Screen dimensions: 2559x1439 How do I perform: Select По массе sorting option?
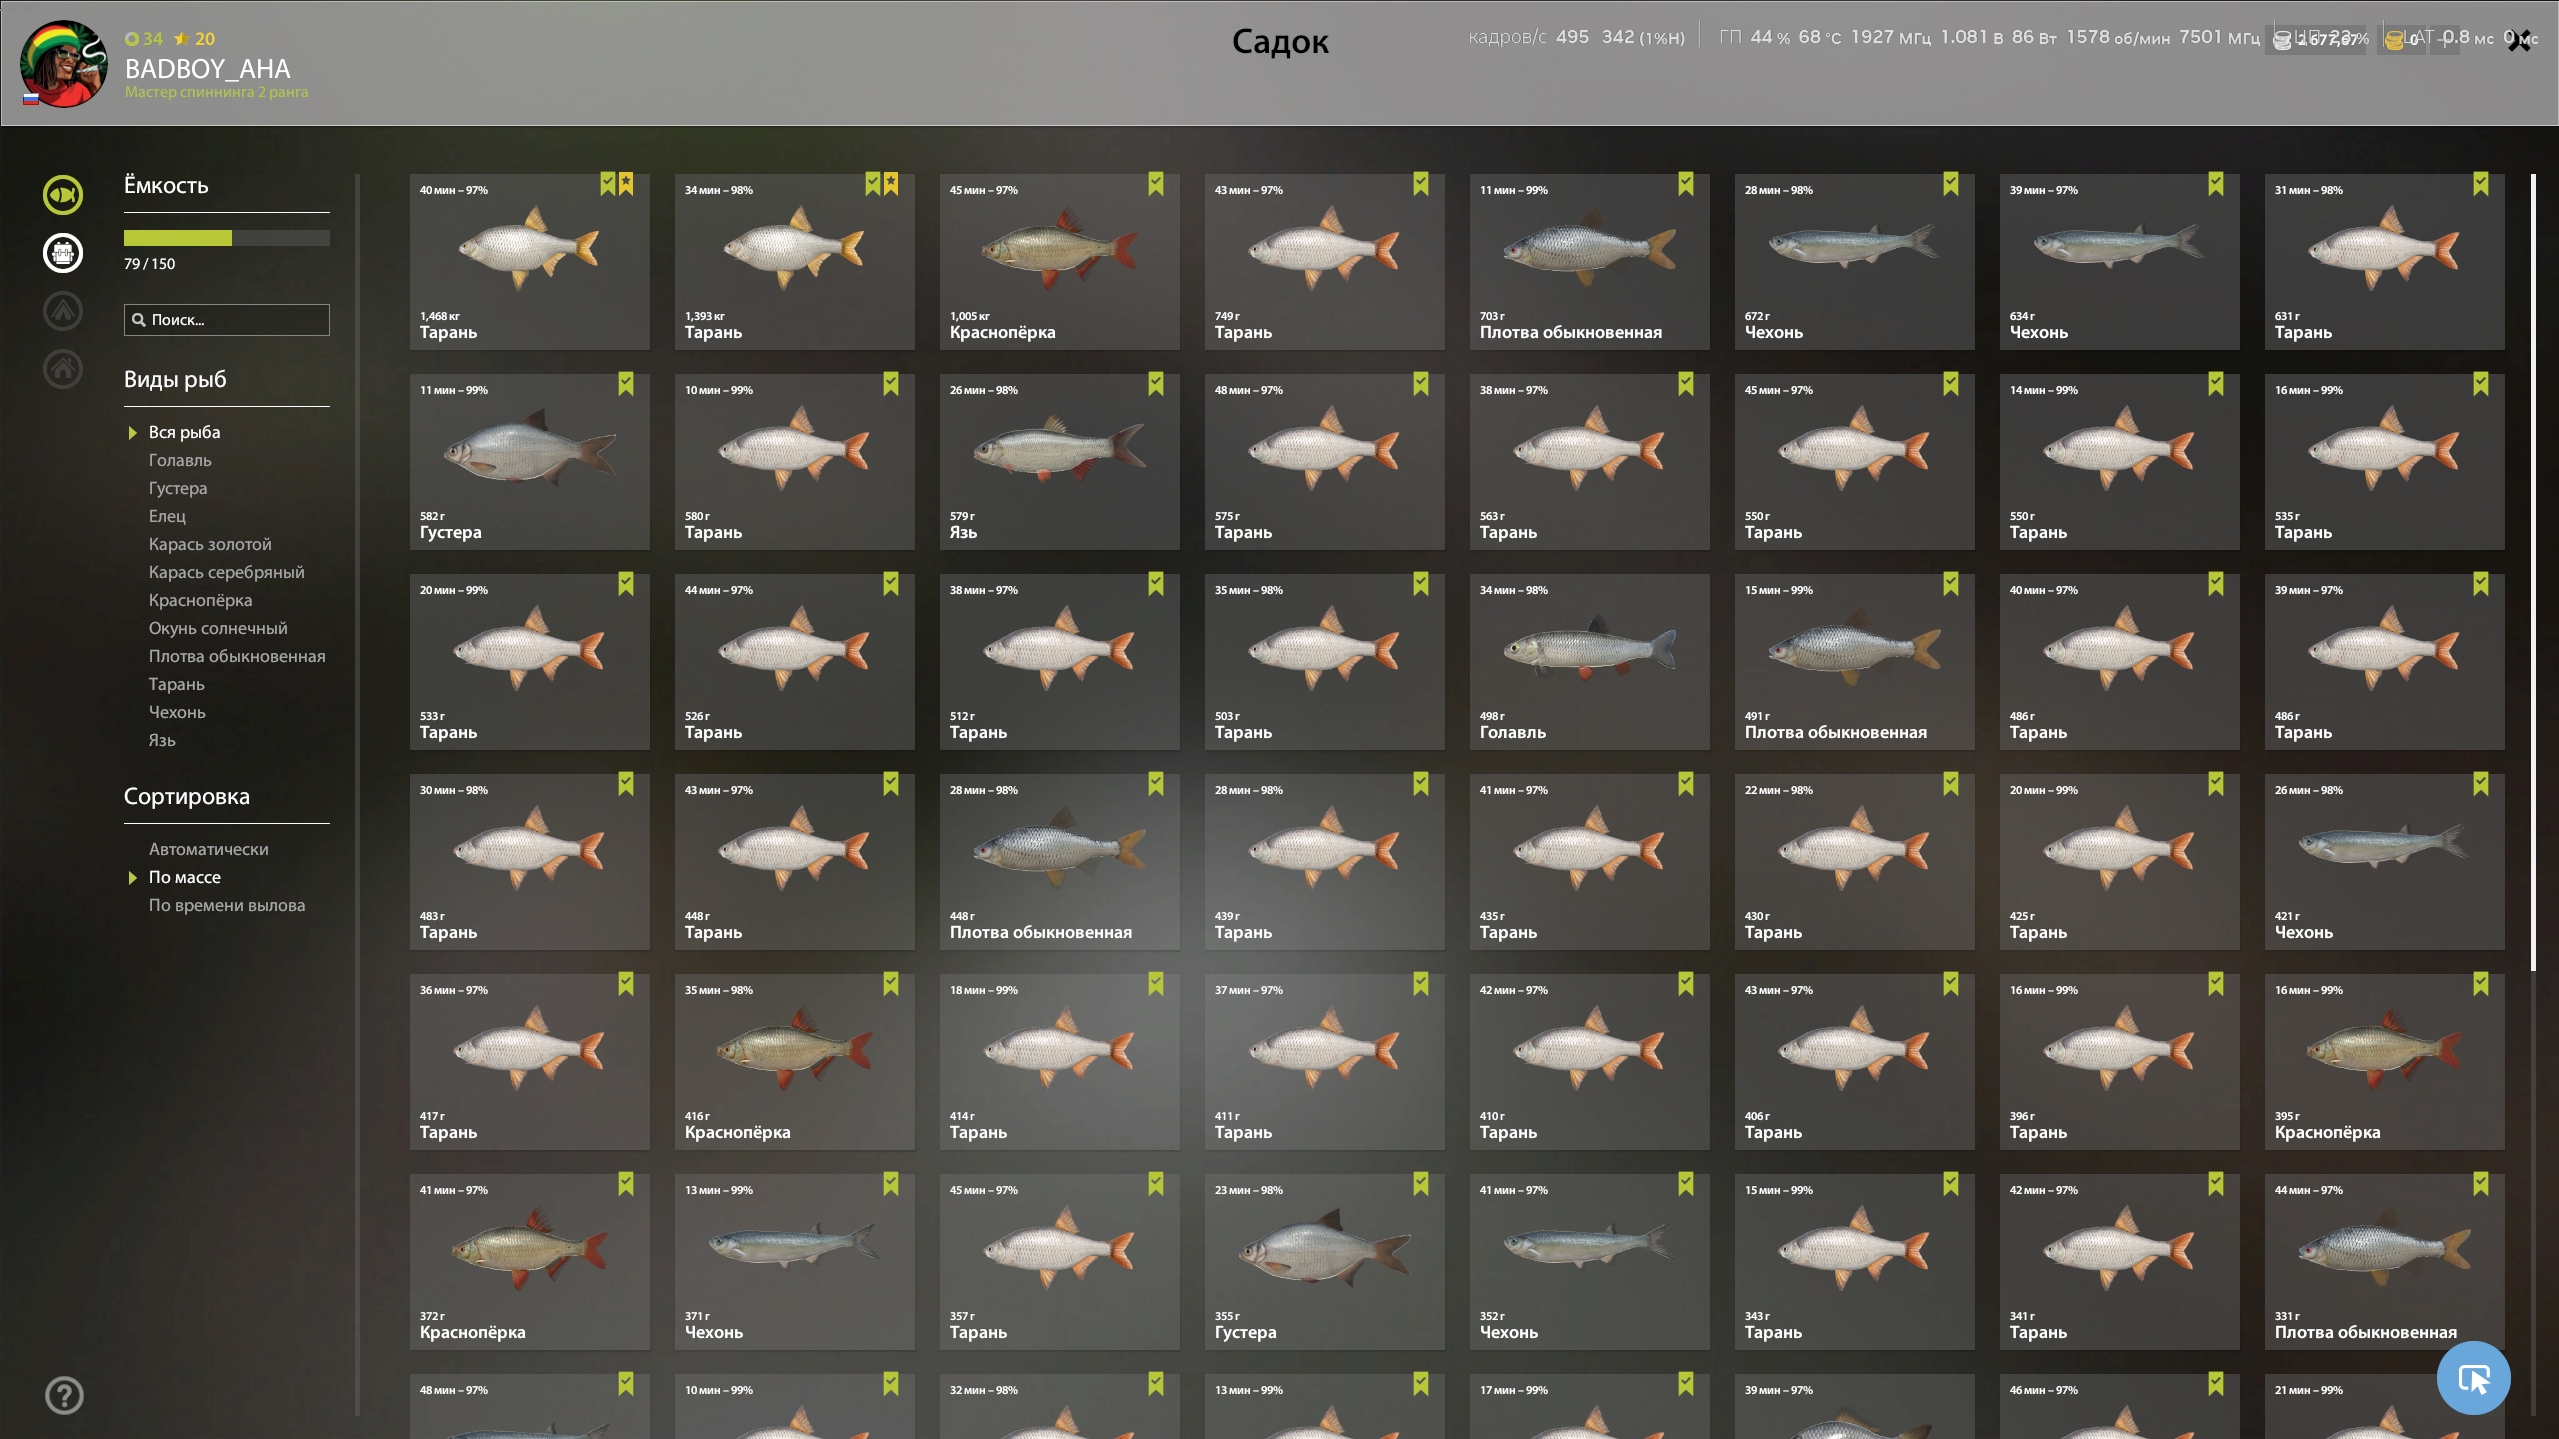pos(185,877)
